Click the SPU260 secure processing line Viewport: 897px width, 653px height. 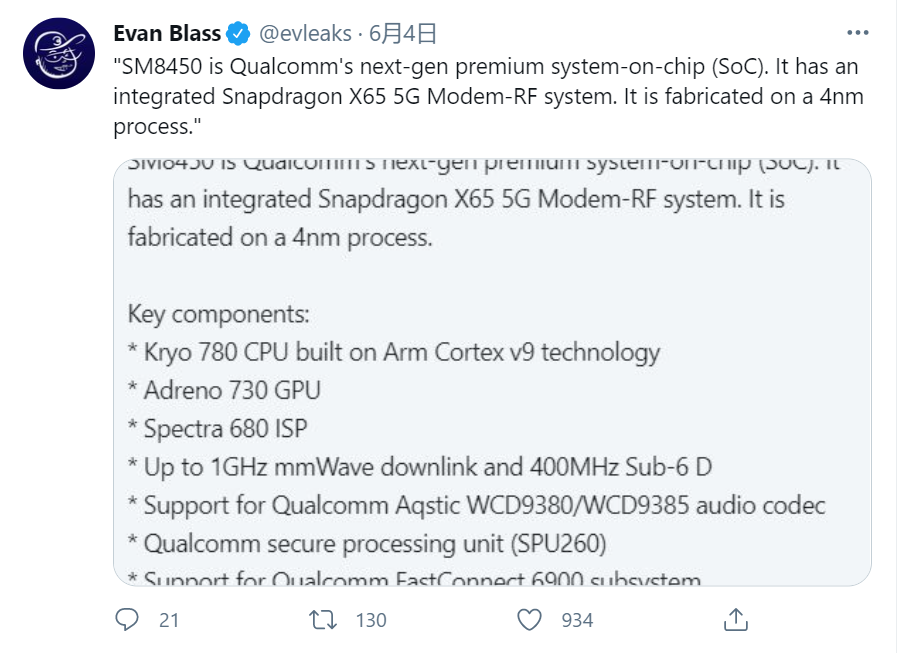(367, 544)
